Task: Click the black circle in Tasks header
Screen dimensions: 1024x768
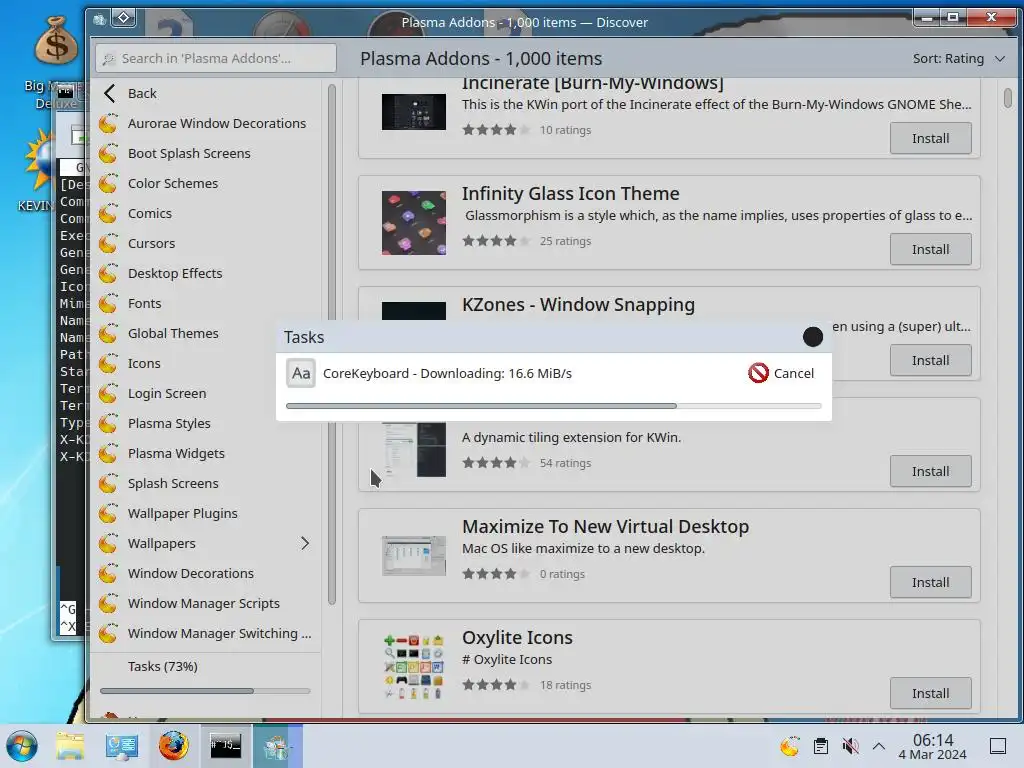Action: click(813, 337)
